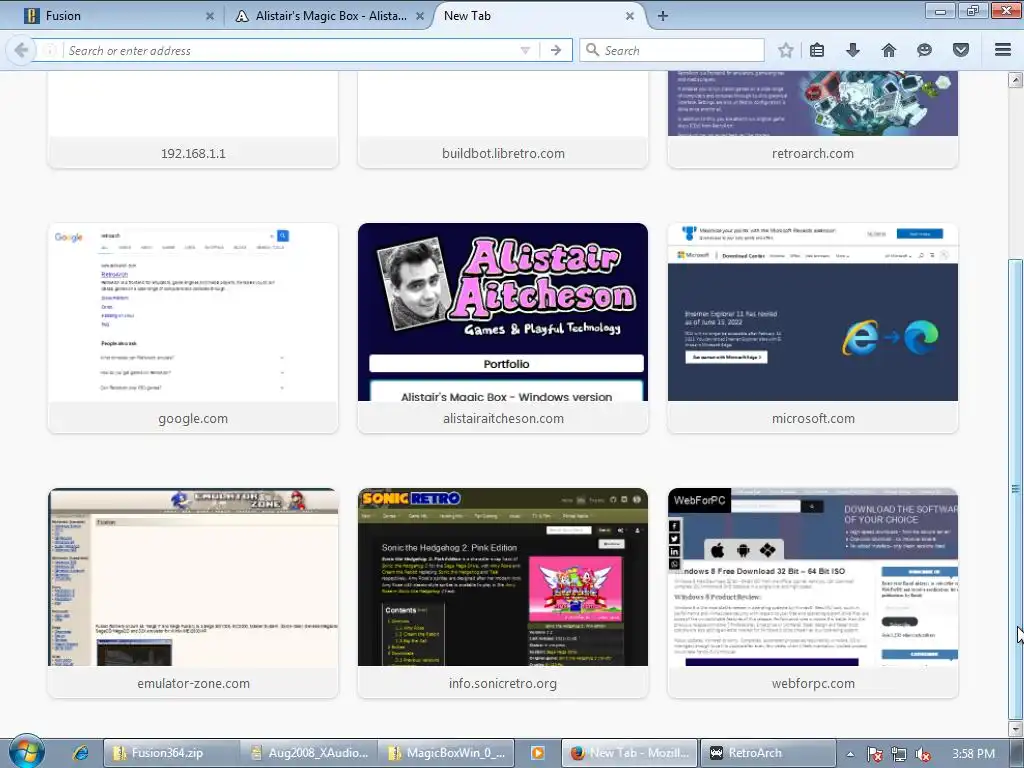Open the Firefox hamburger menu

click(x=1003, y=50)
